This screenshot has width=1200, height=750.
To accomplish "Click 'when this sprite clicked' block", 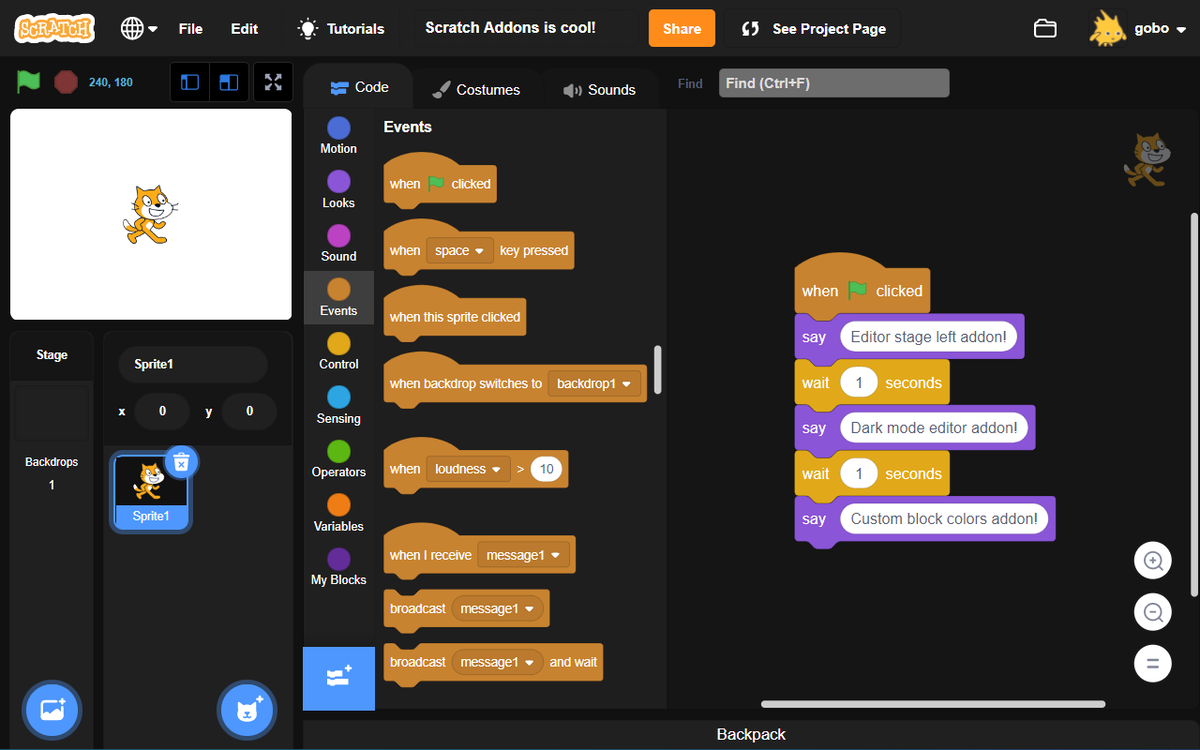I will tap(454, 314).
